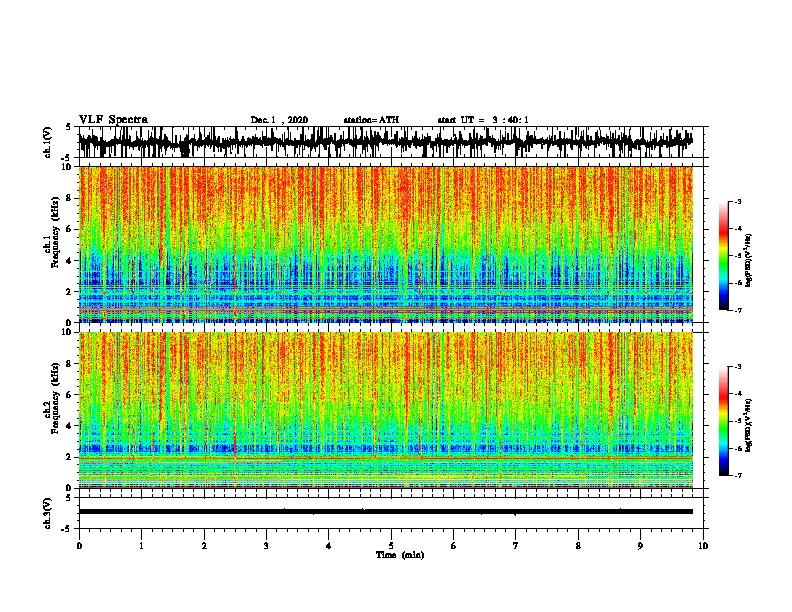
Task: Click the -3 label on ch.1 color bar
Action: [737, 202]
